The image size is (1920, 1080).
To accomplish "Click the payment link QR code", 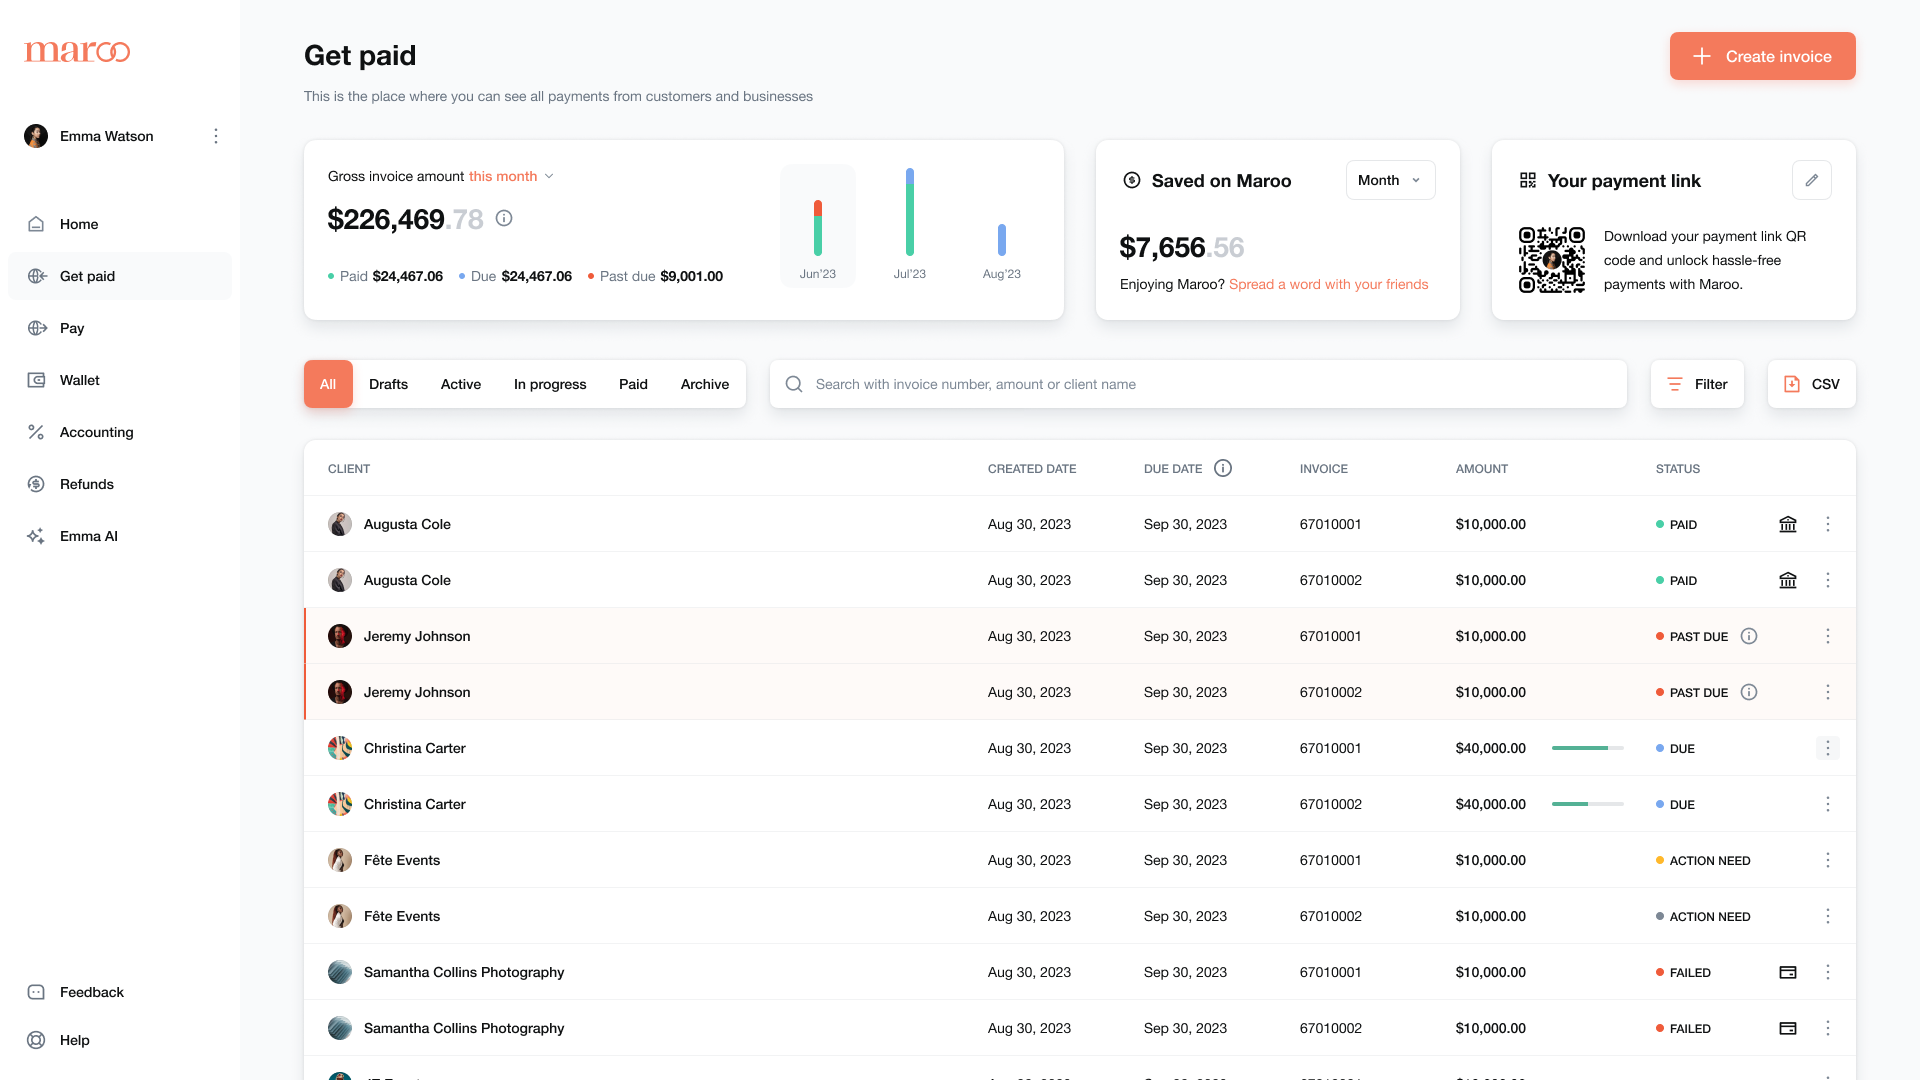I will 1552,260.
